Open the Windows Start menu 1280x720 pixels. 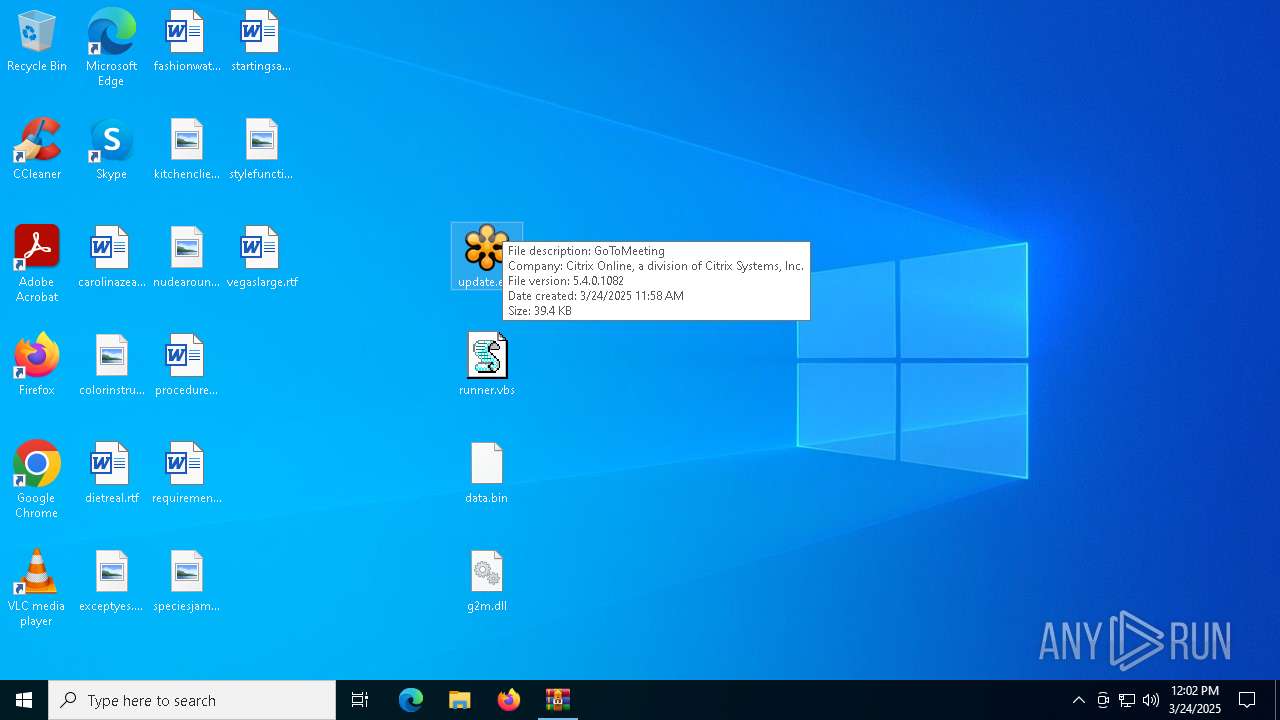pos(24,700)
